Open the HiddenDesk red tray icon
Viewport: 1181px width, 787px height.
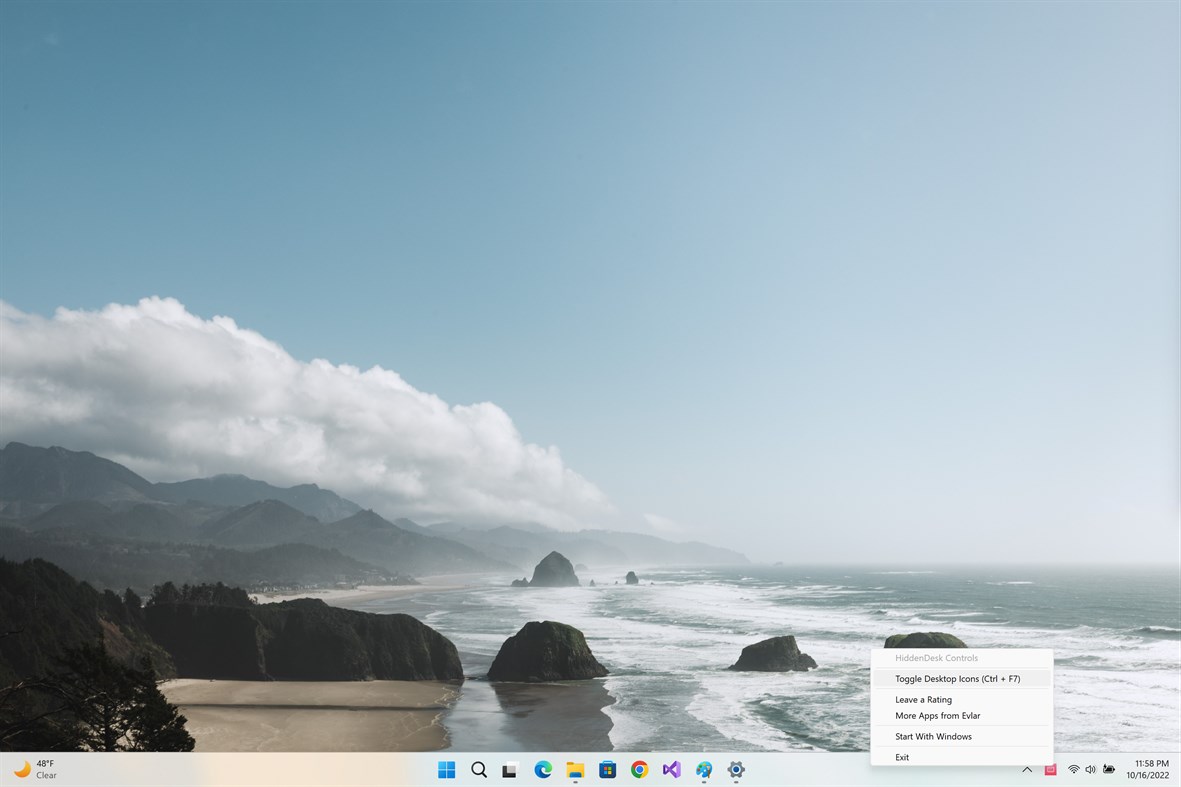point(1050,770)
